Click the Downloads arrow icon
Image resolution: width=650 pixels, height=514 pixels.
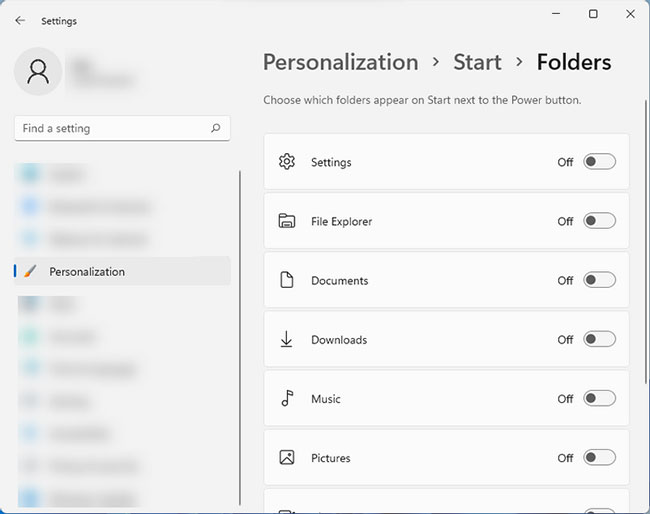click(x=287, y=339)
